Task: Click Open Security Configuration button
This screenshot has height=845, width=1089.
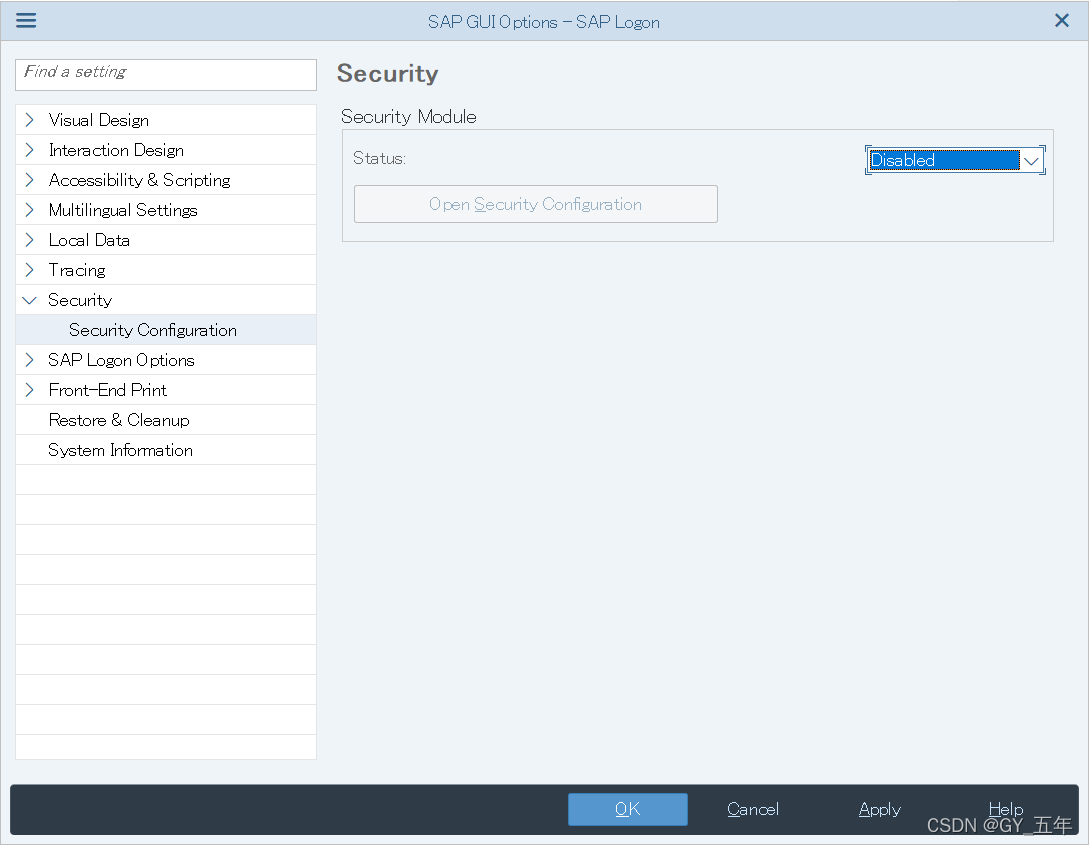Action: (x=535, y=204)
